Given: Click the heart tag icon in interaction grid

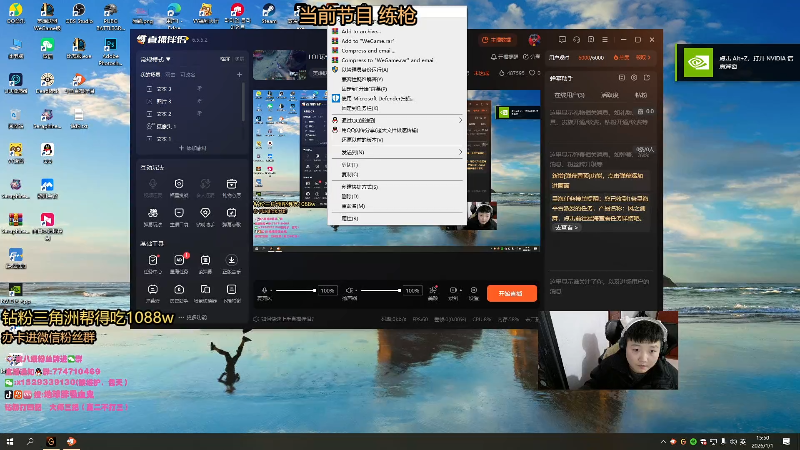Looking at the screenshot, I should coord(205,213).
